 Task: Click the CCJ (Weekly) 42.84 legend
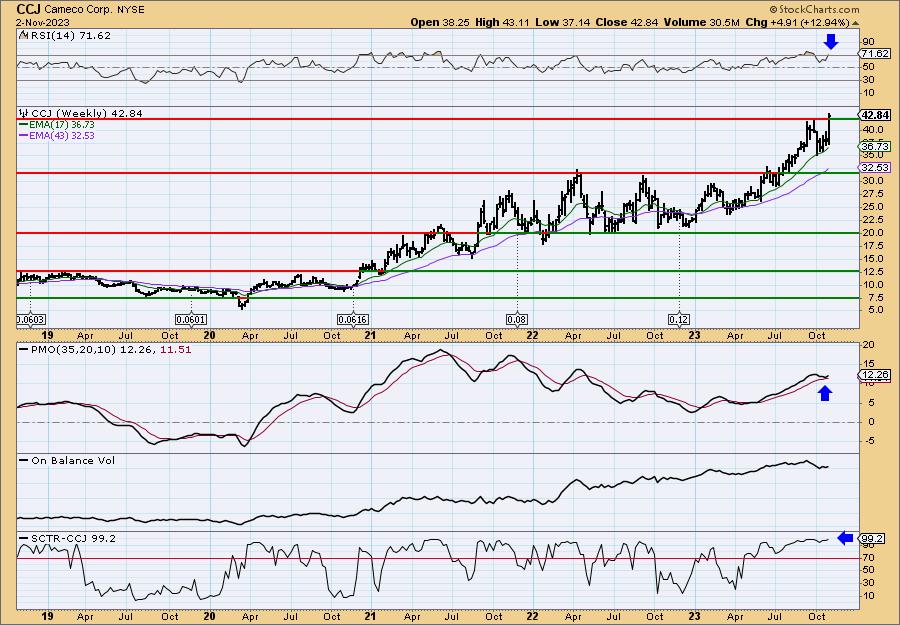click(x=87, y=113)
